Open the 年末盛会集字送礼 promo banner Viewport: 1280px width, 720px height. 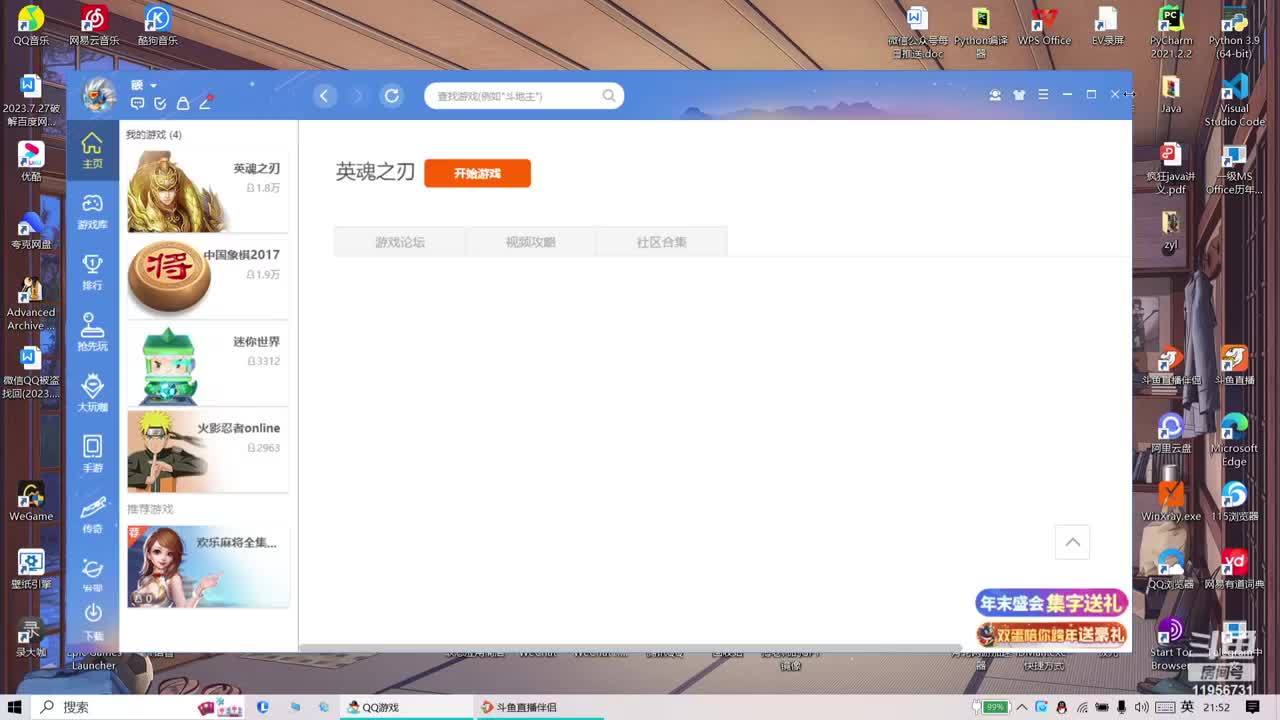coord(1051,603)
